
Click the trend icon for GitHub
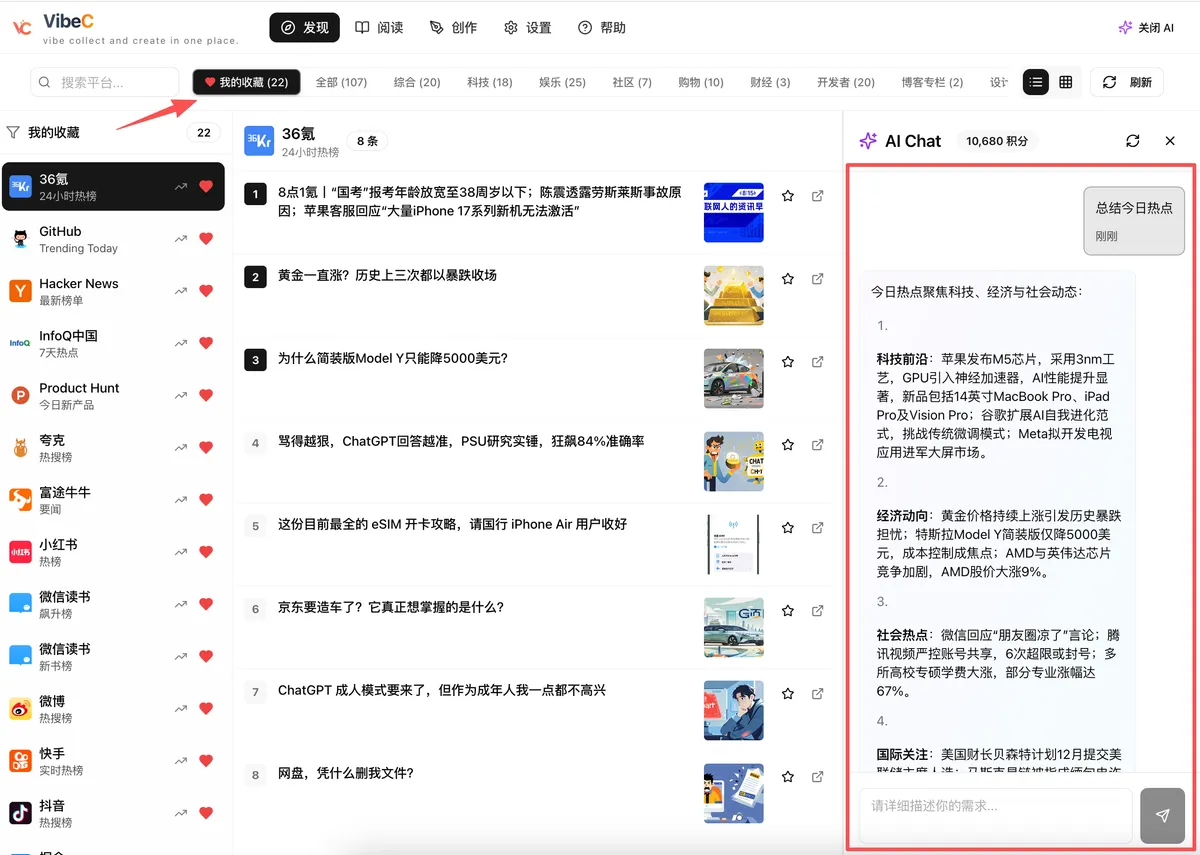click(x=181, y=239)
